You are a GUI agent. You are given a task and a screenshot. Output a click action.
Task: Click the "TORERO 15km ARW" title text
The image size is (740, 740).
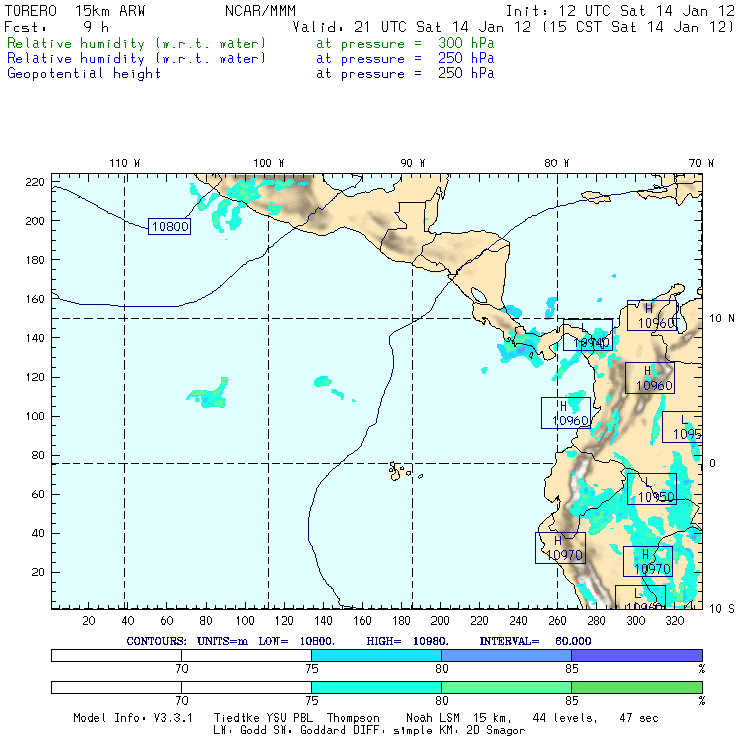pyautogui.click(x=75, y=11)
